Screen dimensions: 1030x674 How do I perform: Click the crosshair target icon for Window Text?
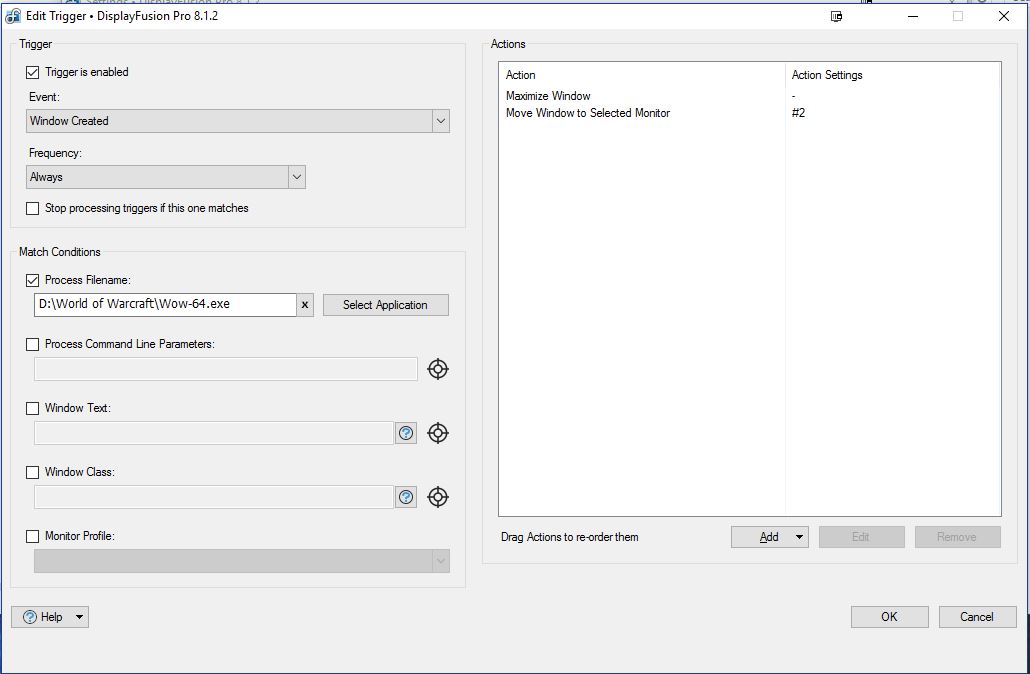coord(438,433)
